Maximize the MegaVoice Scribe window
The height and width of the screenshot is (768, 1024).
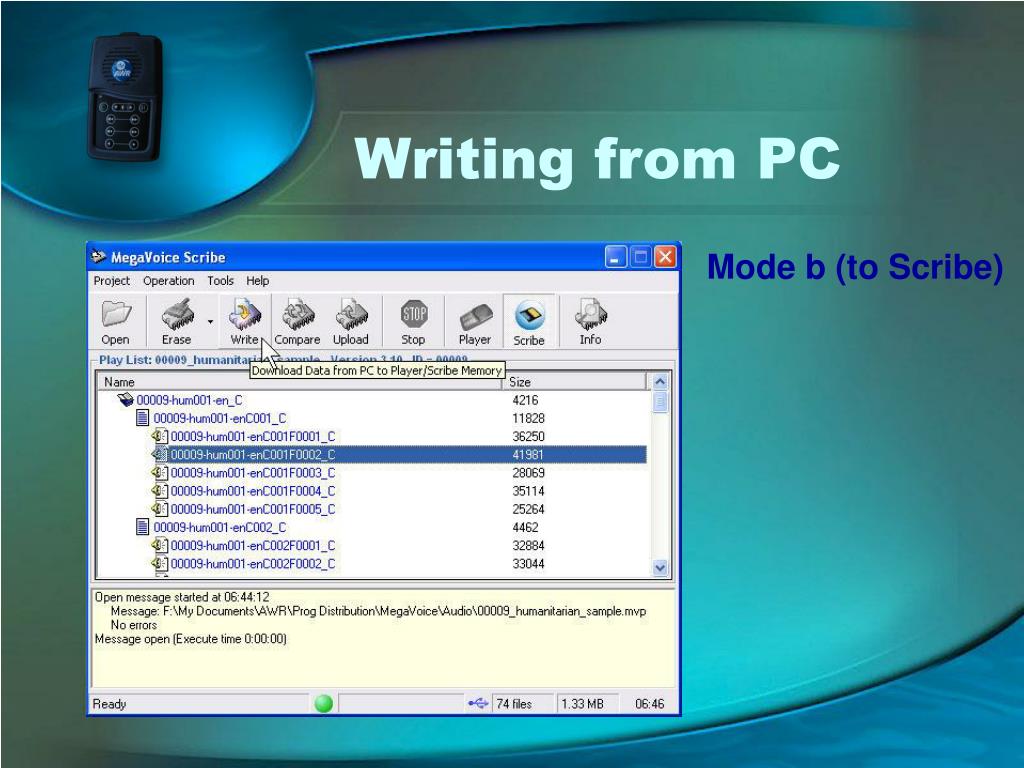point(640,257)
